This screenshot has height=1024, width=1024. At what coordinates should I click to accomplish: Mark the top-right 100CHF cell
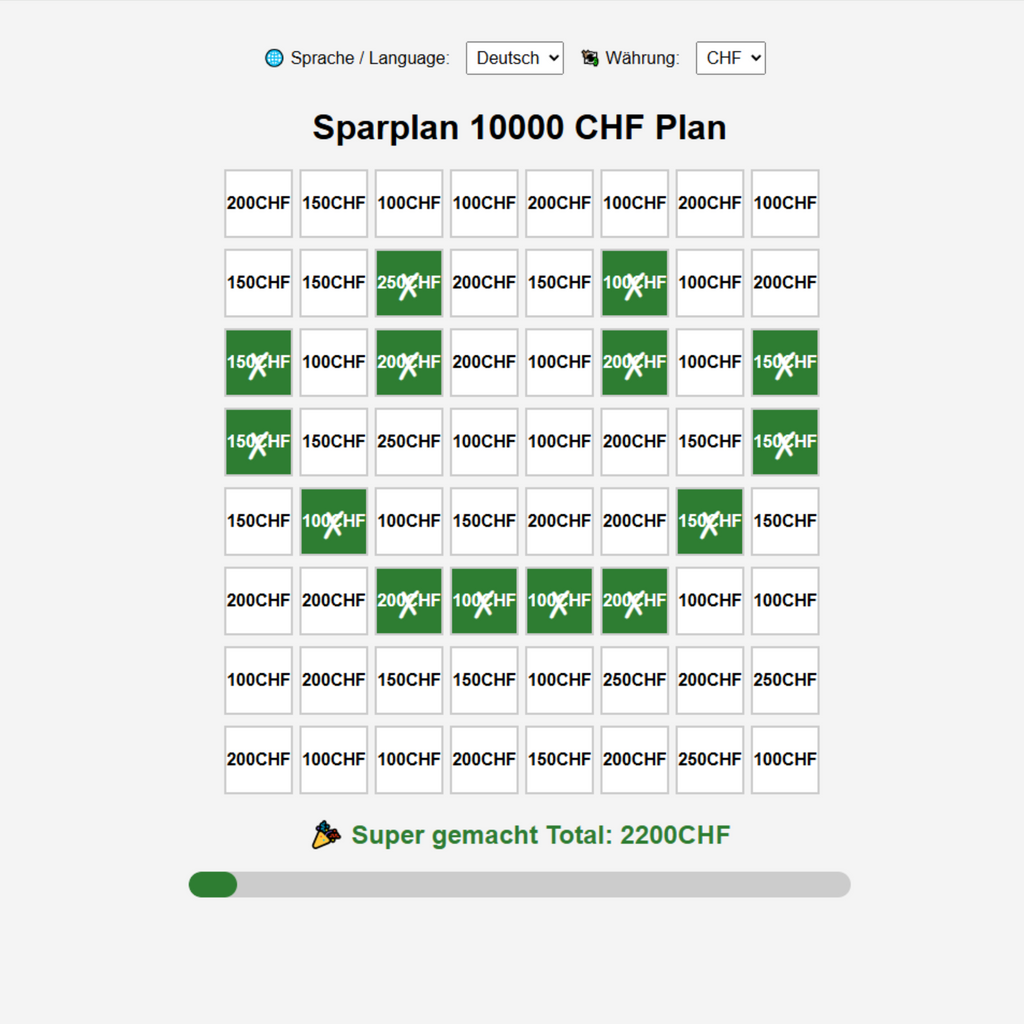(x=785, y=203)
